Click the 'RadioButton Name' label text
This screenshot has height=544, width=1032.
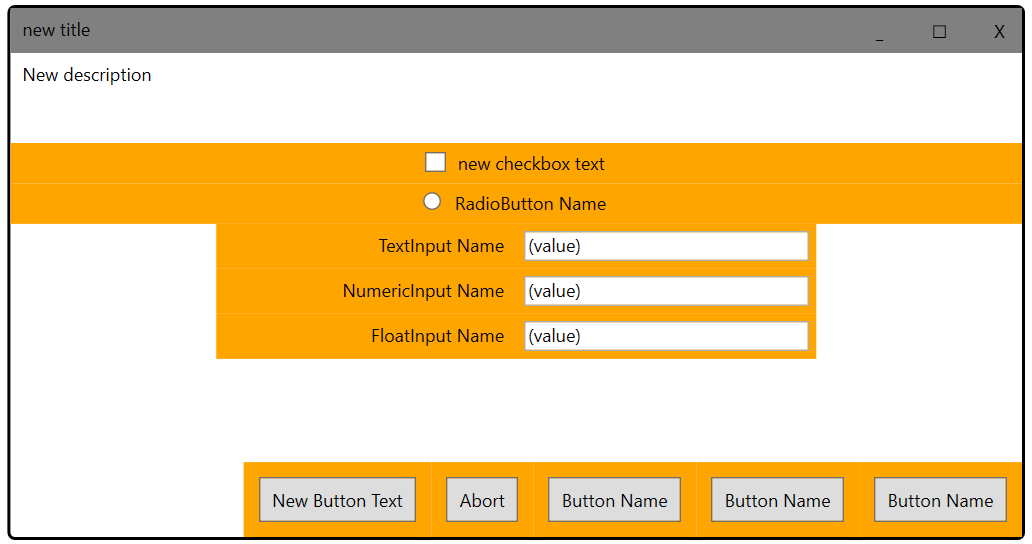pyautogui.click(x=530, y=204)
